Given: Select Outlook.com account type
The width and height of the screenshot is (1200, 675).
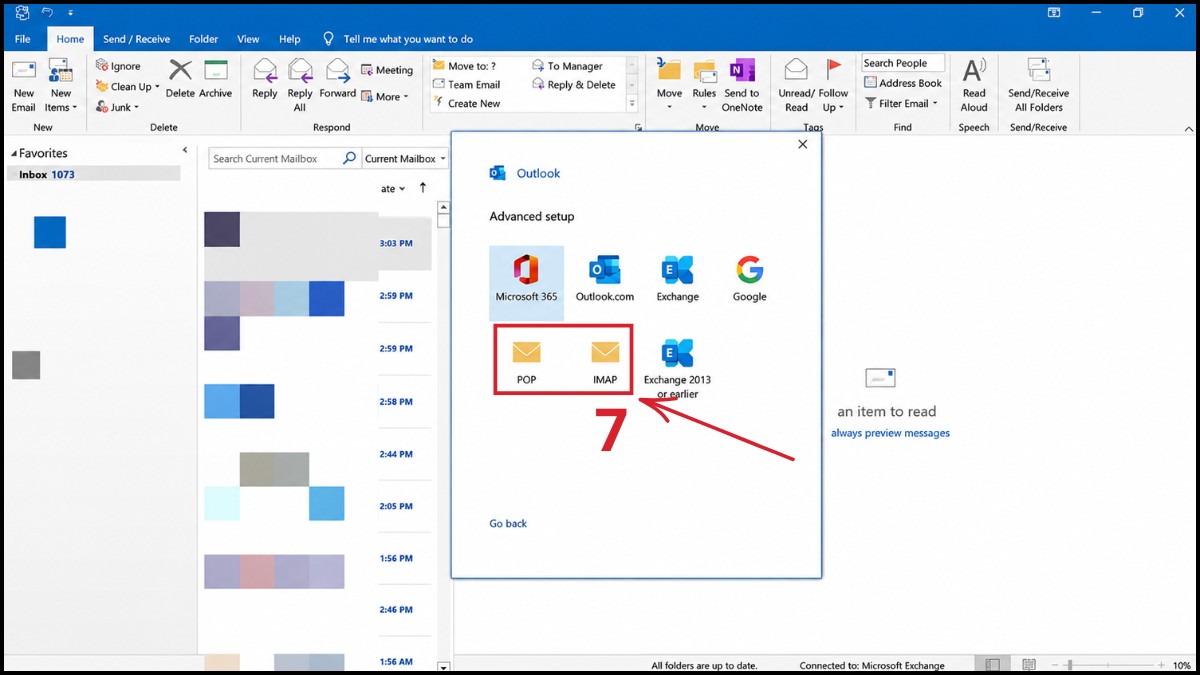Looking at the screenshot, I should click(604, 279).
